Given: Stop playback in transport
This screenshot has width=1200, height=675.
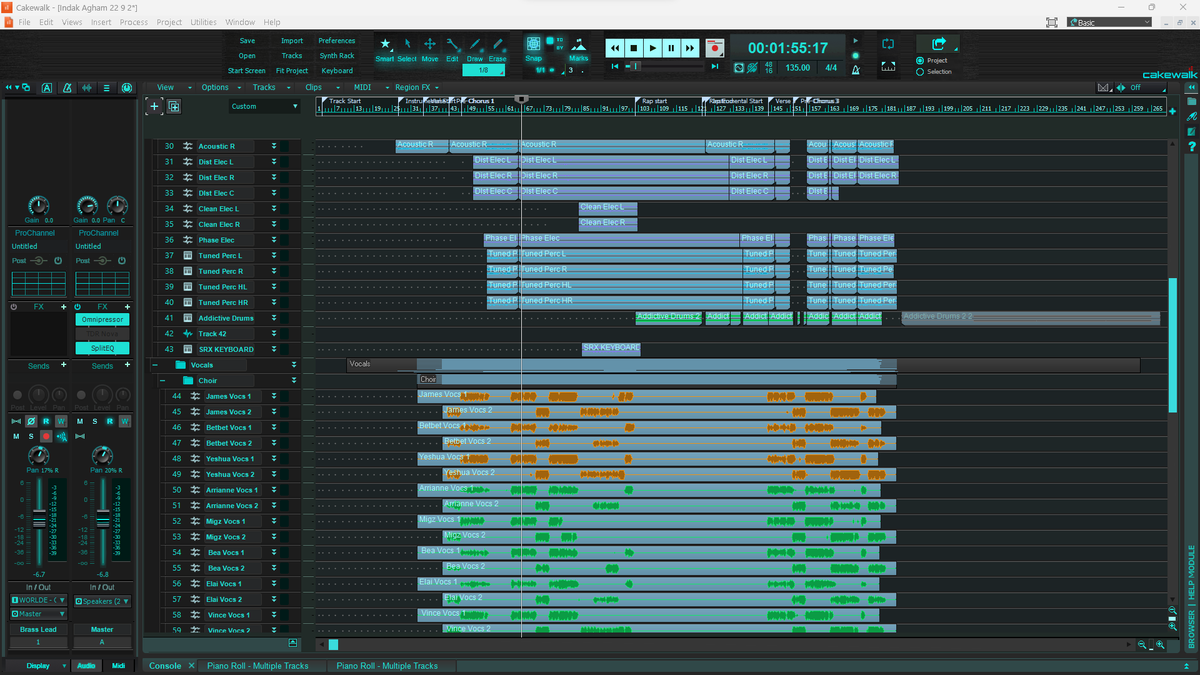Looking at the screenshot, I should [x=634, y=47].
